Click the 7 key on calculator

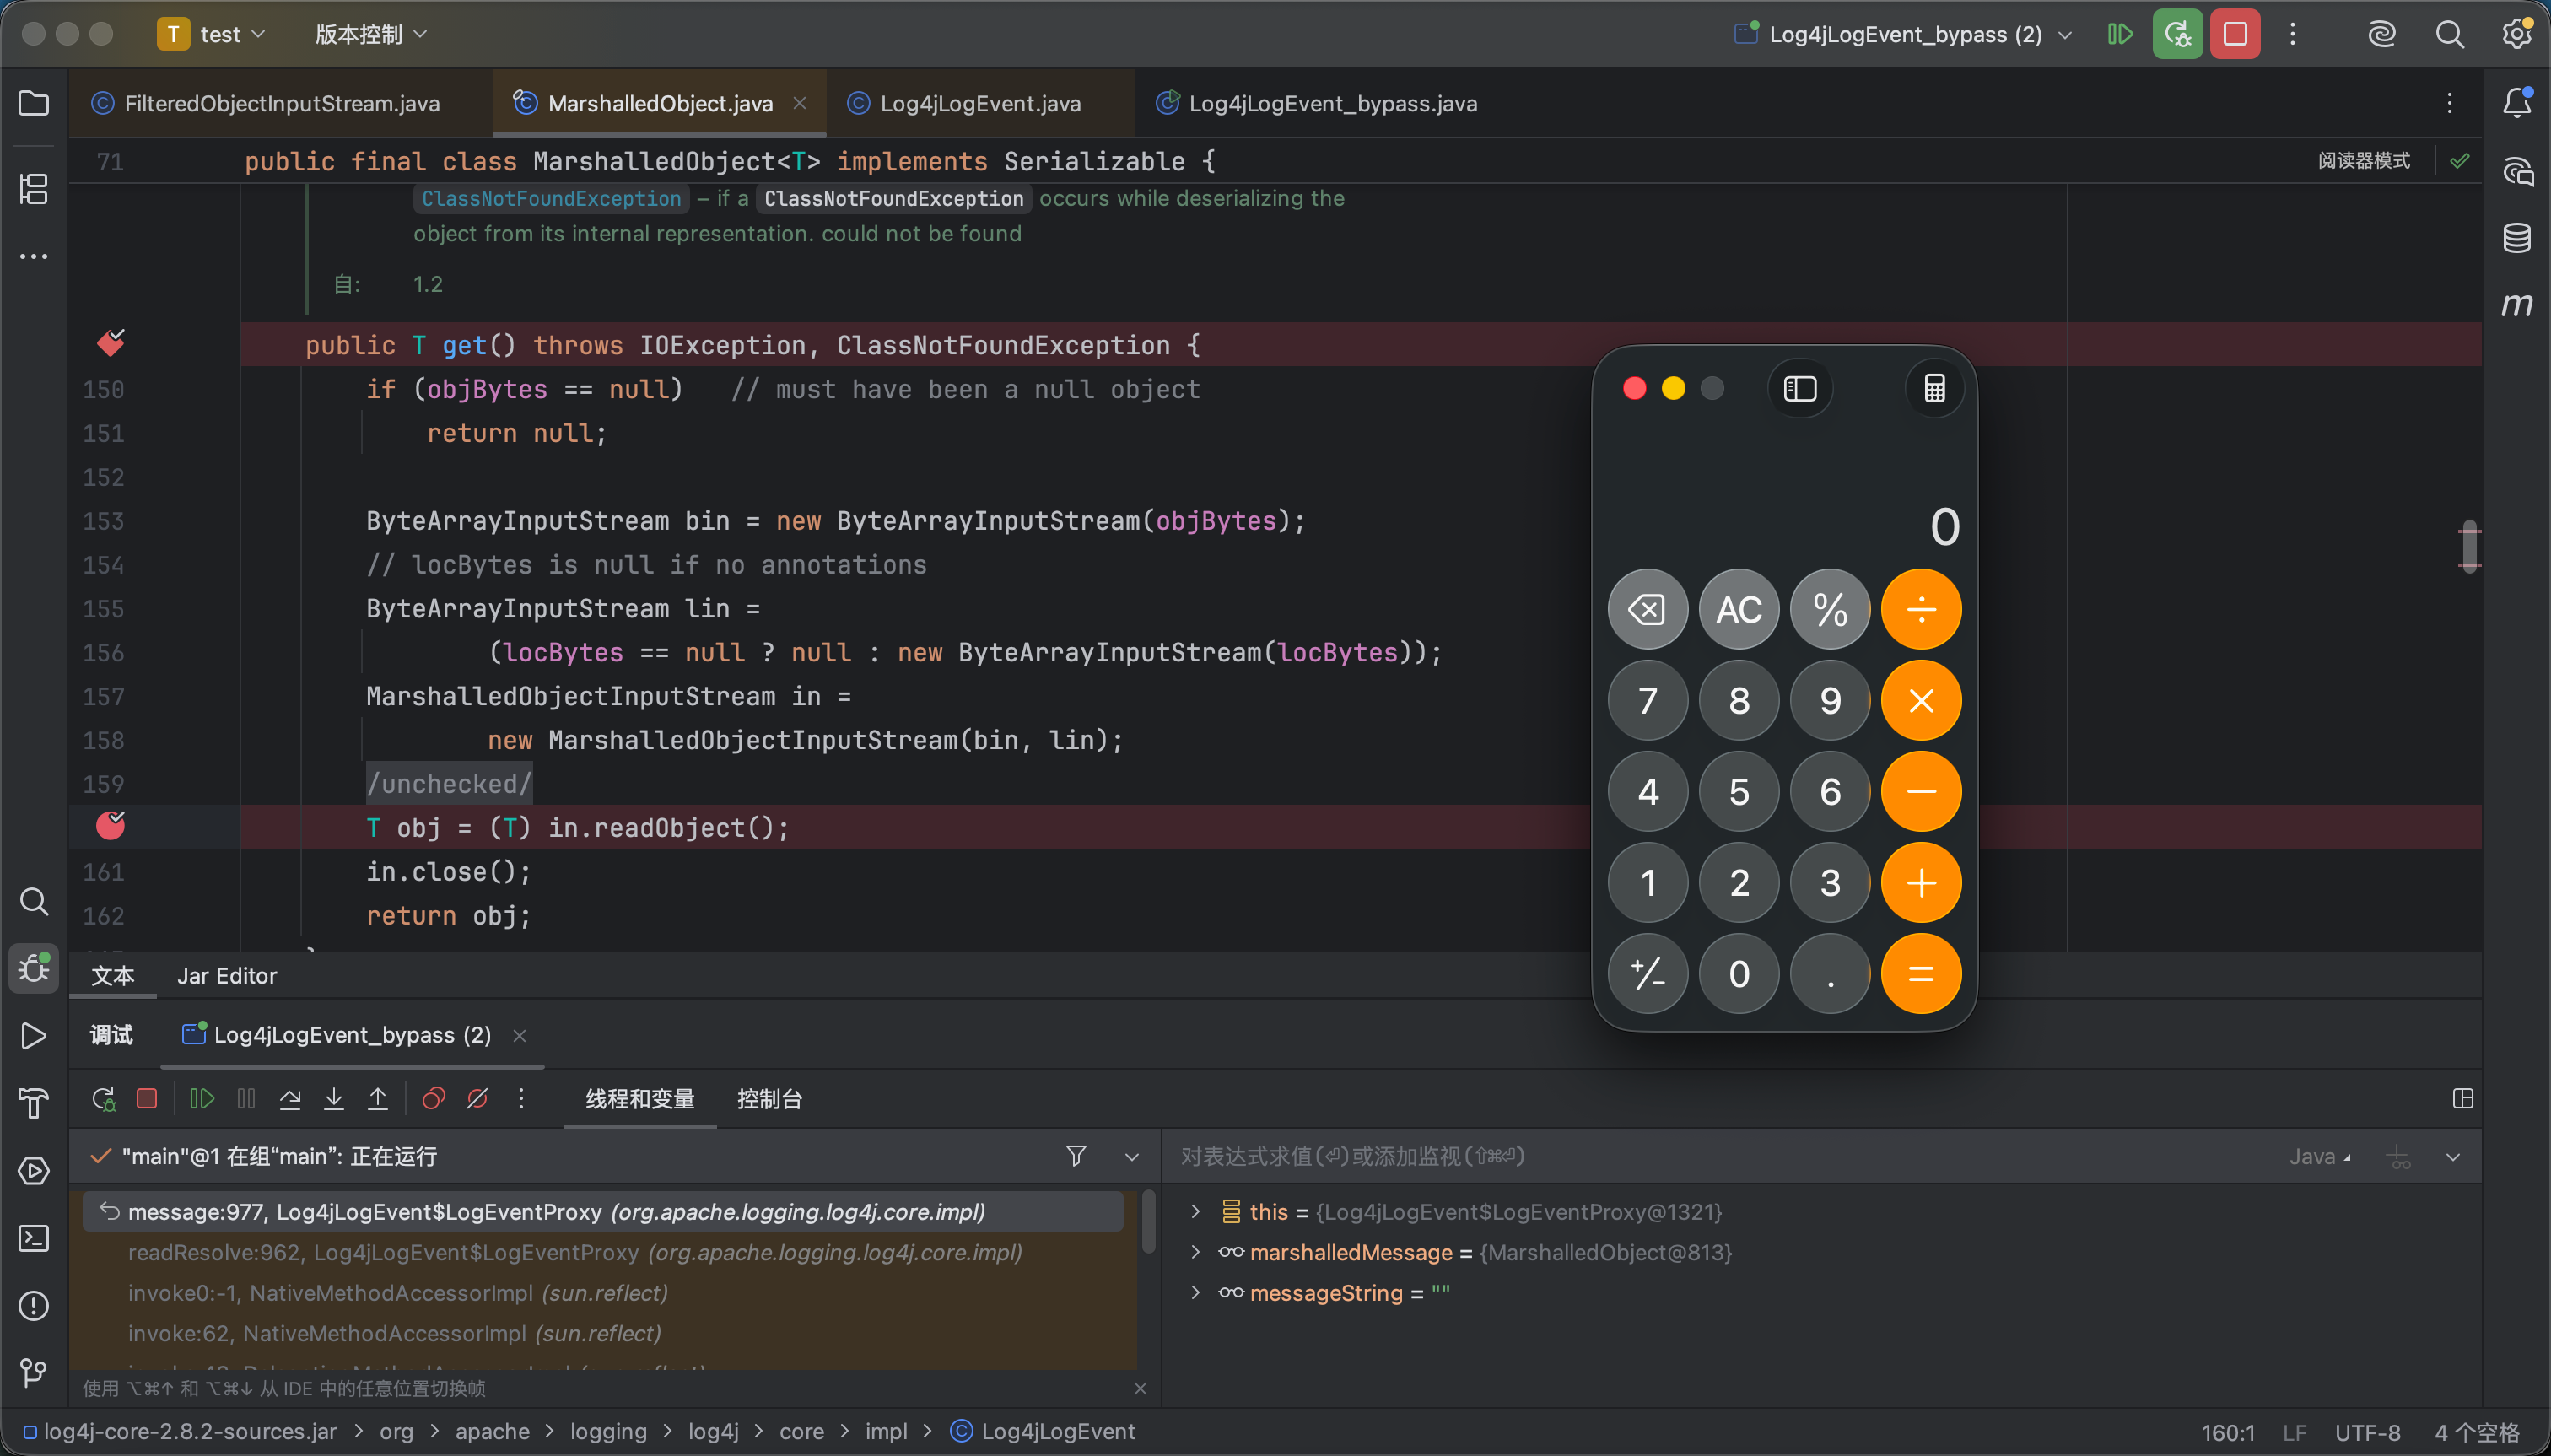pos(1648,700)
